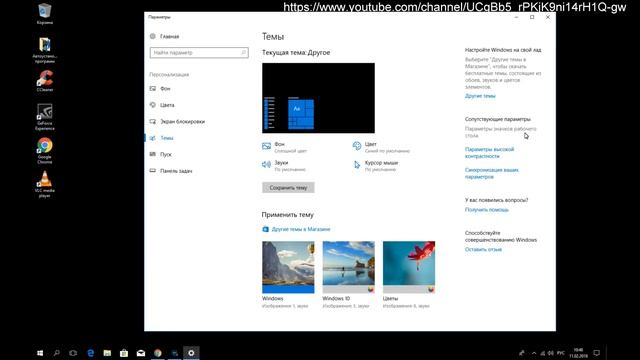Click the current theme preview image
This screenshot has width=640, height=360.
(318, 98)
